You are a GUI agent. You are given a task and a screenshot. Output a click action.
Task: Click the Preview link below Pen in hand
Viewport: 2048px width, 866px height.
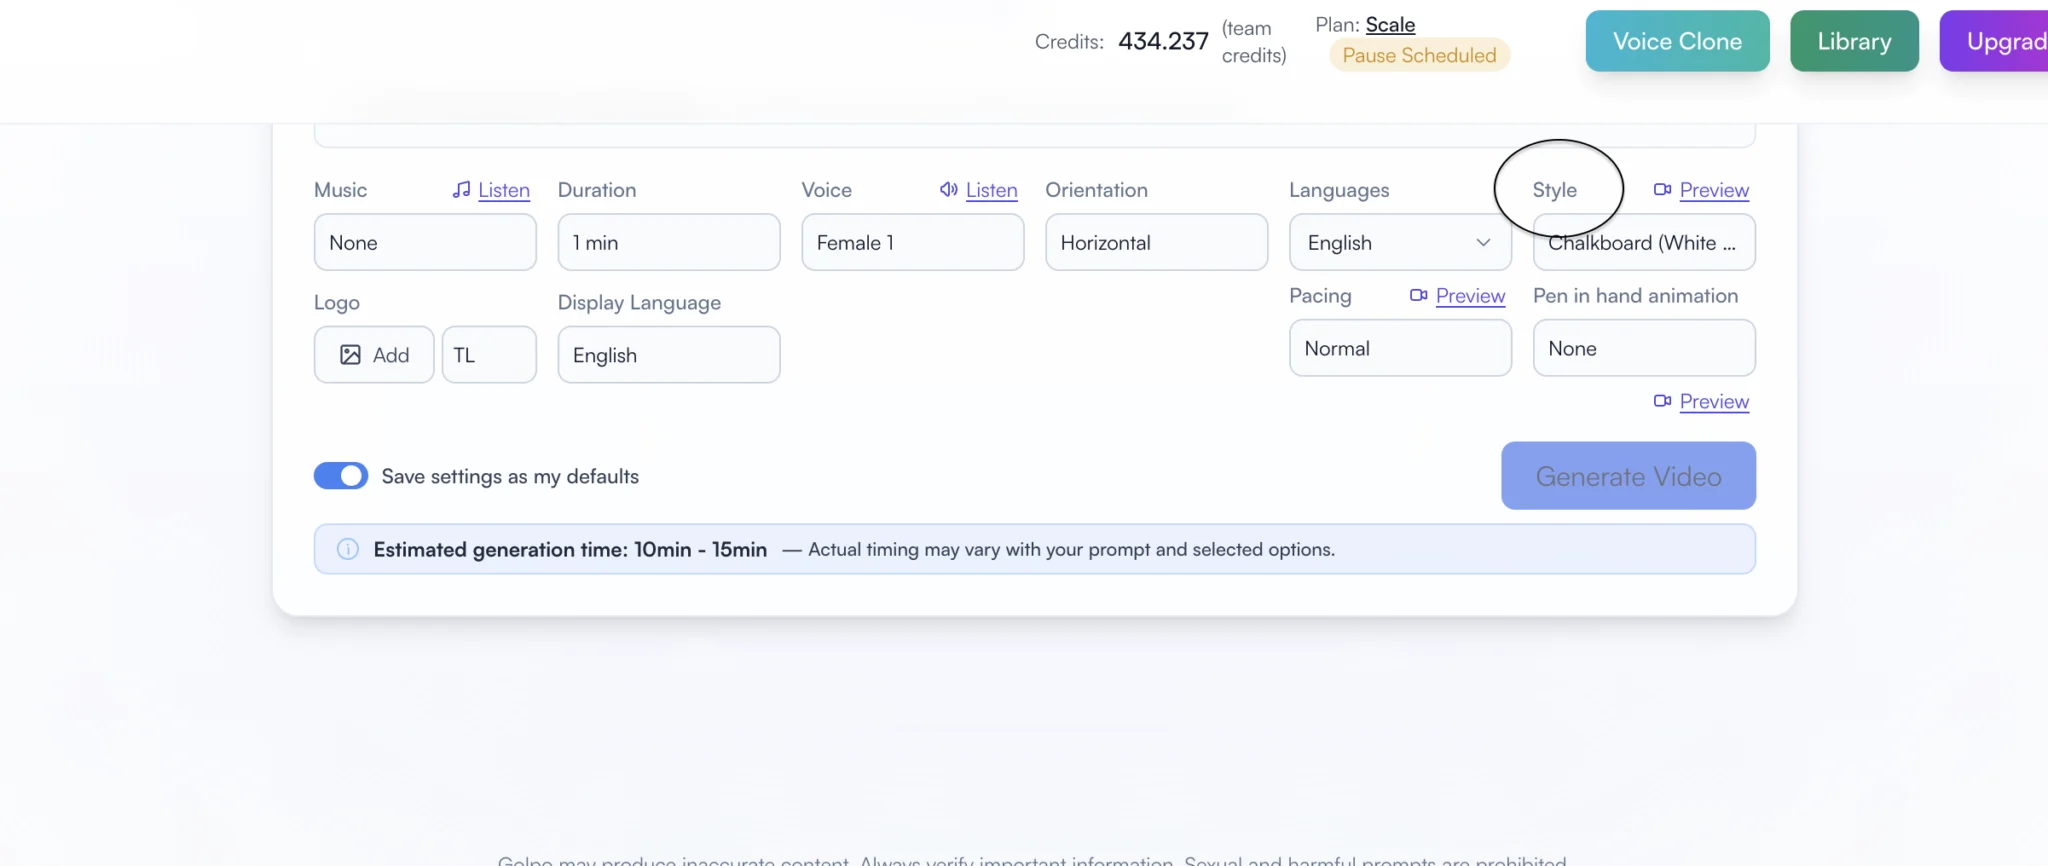click(x=1714, y=402)
